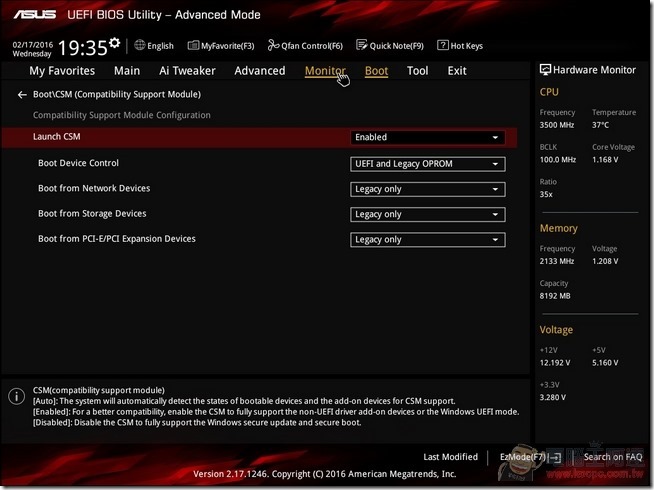Click the Ratio value 35x
654x490 pixels.
[x=546, y=194]
